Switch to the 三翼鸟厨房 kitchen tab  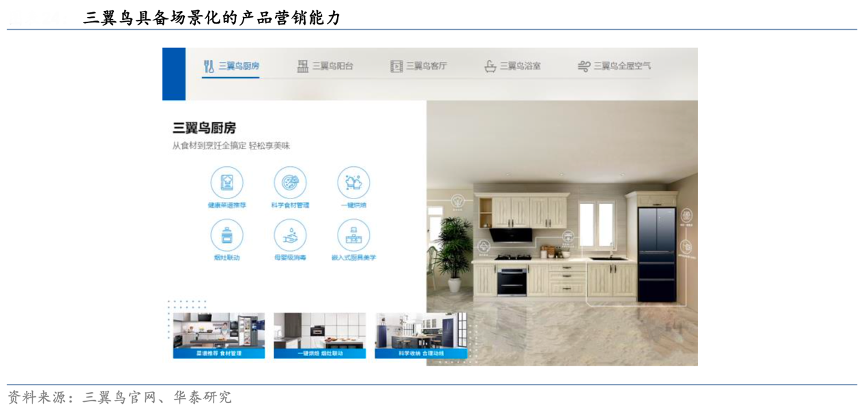[231, 66]
